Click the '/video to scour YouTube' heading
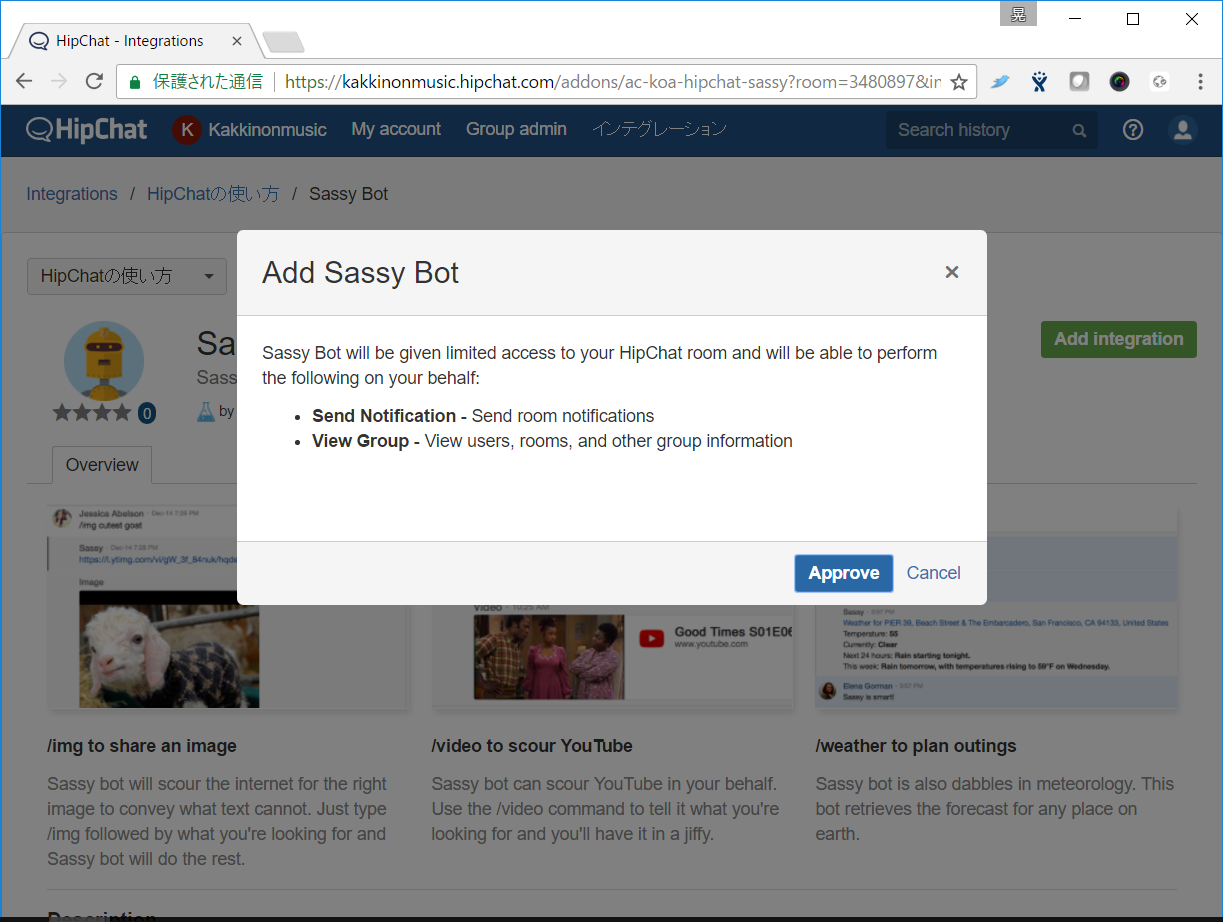1223x922 pixels. [x=532, y=746]
